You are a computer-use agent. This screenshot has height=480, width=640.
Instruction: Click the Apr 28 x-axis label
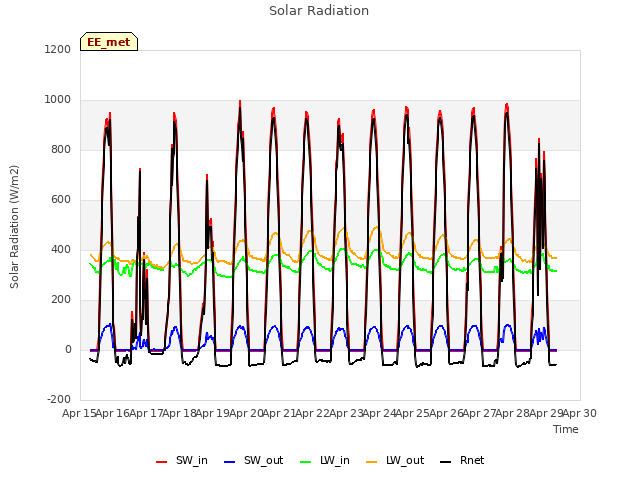coord(513,413)
